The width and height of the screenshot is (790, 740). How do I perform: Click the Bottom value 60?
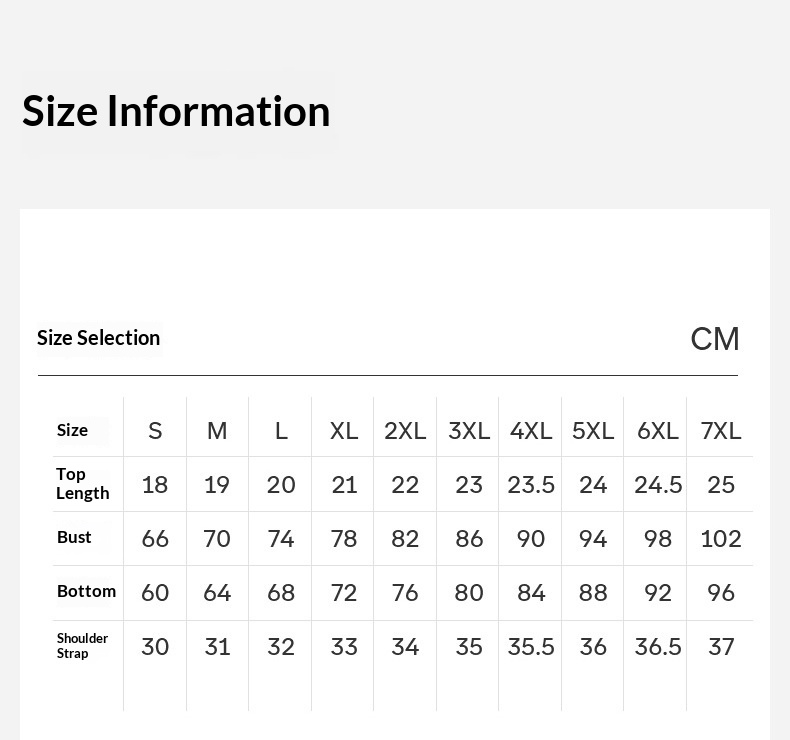point(155,592)
